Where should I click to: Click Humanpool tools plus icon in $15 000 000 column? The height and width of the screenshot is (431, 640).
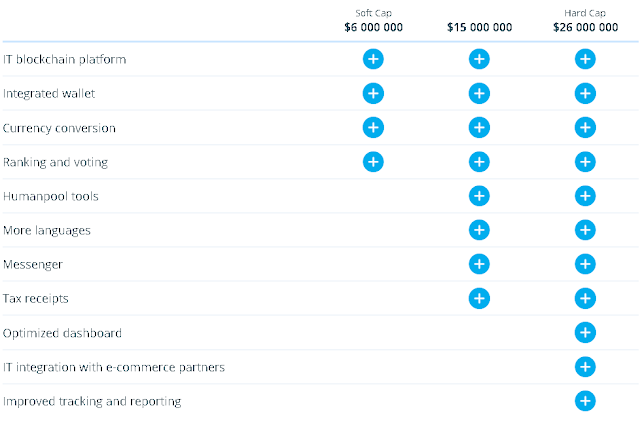[x=479, y=196]
